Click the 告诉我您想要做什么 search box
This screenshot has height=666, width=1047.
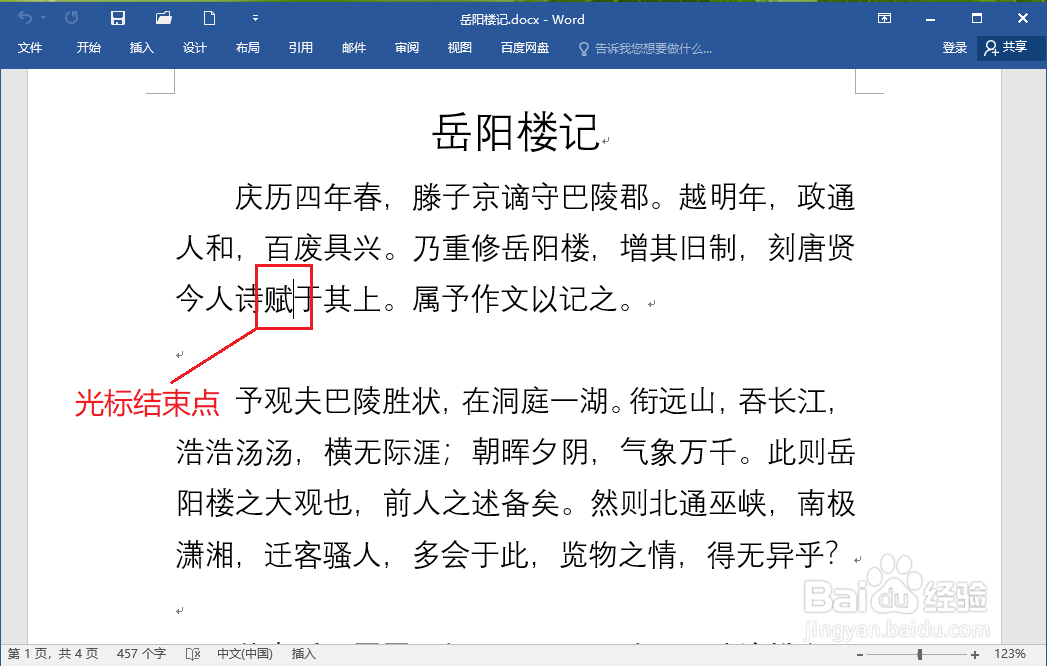click(x=653, y=49)
